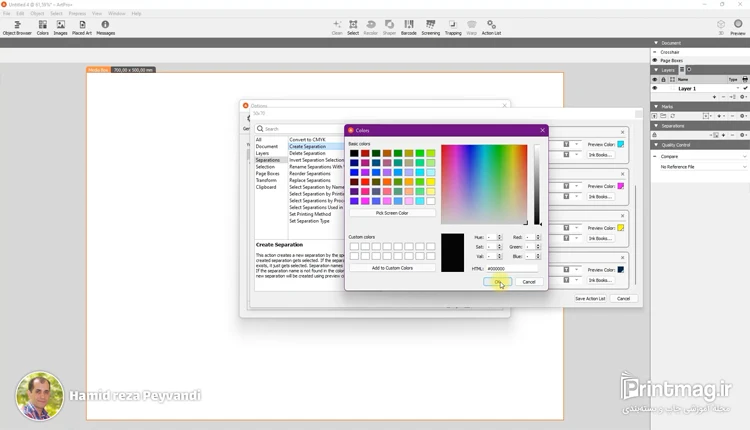Toggle visibility of Layer 1
The height and width of the screenshot is (430, 750).
coord(655,88)
